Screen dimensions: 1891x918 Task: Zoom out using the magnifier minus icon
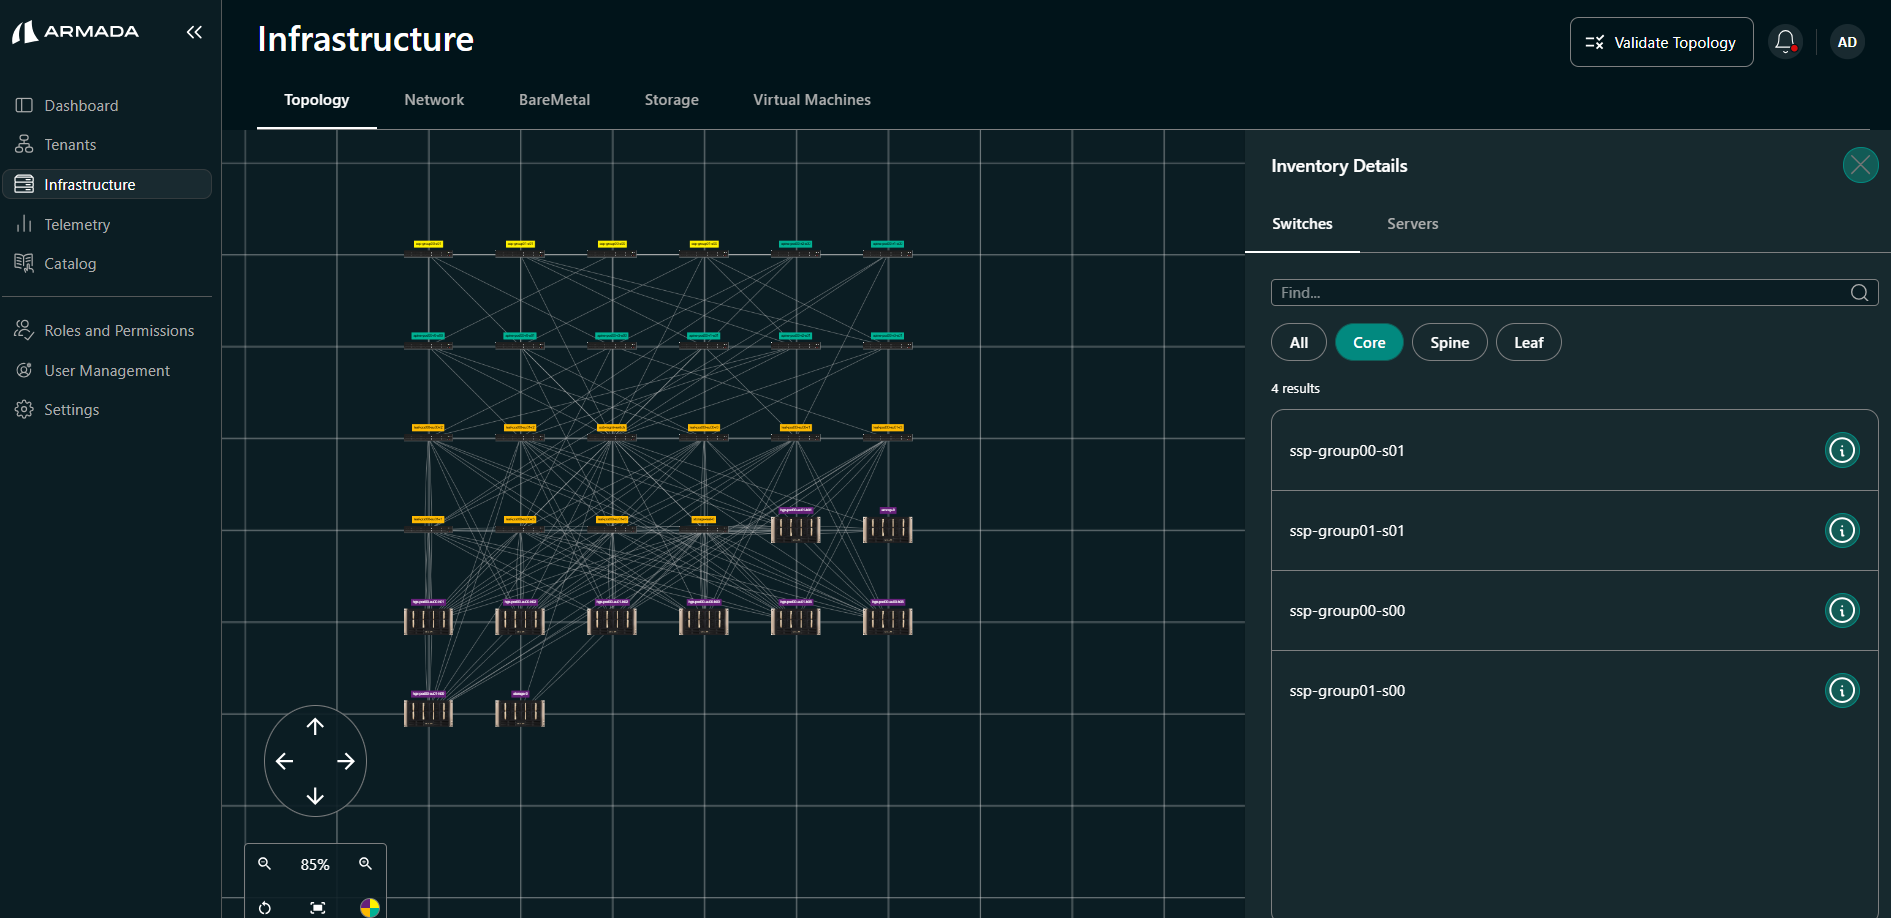pos(264,863)
